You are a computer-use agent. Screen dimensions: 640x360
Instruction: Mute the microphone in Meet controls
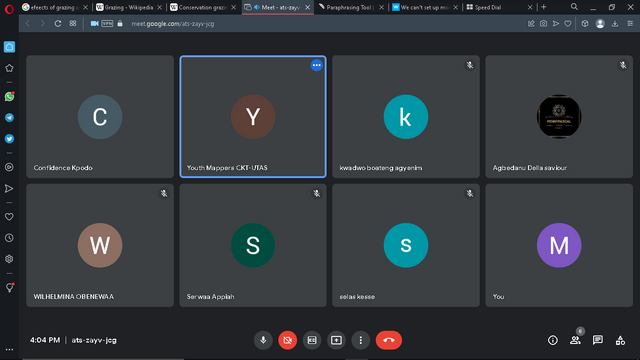pyautogui.click(x=263, y=340)
